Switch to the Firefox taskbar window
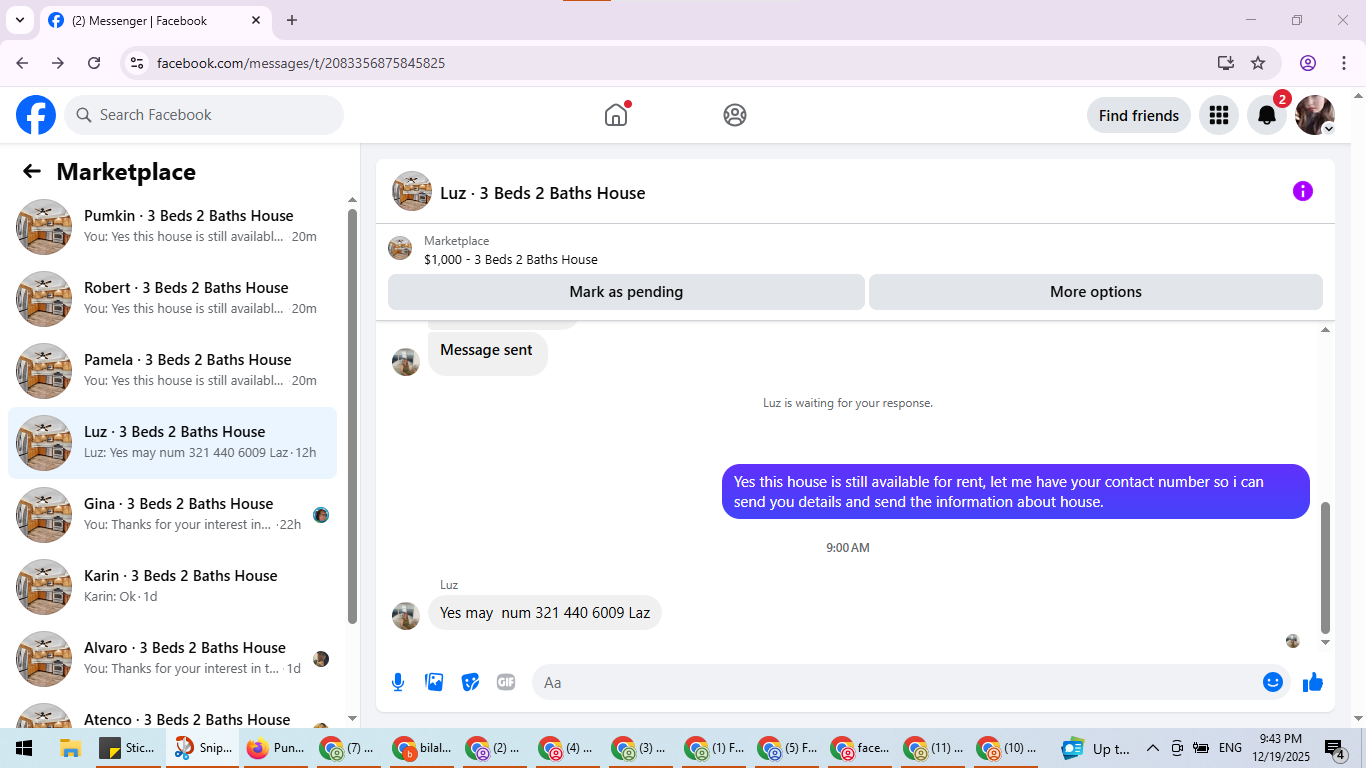 [x=276, y=748]
